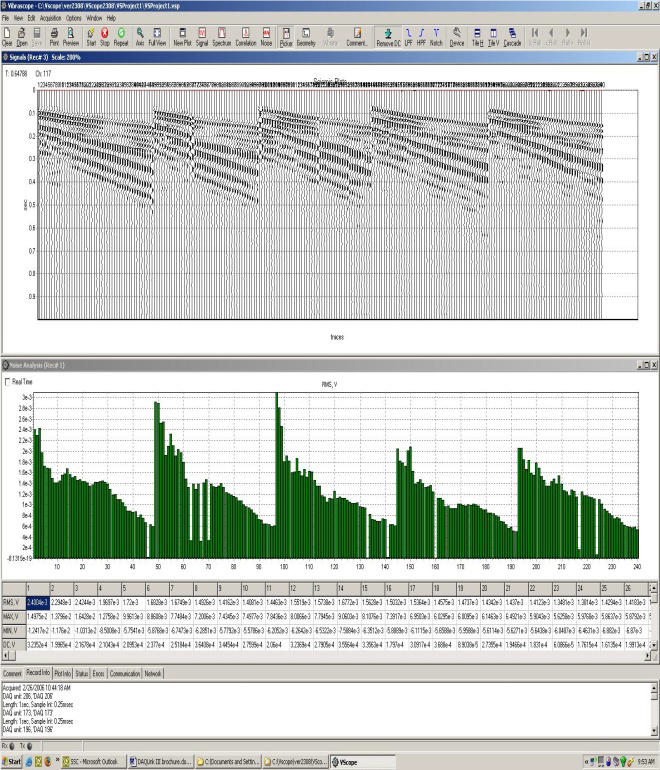Screen dimensions: 660x770
Task: Enable the Real Time checkbox
Action: click(x=10, y=382)
